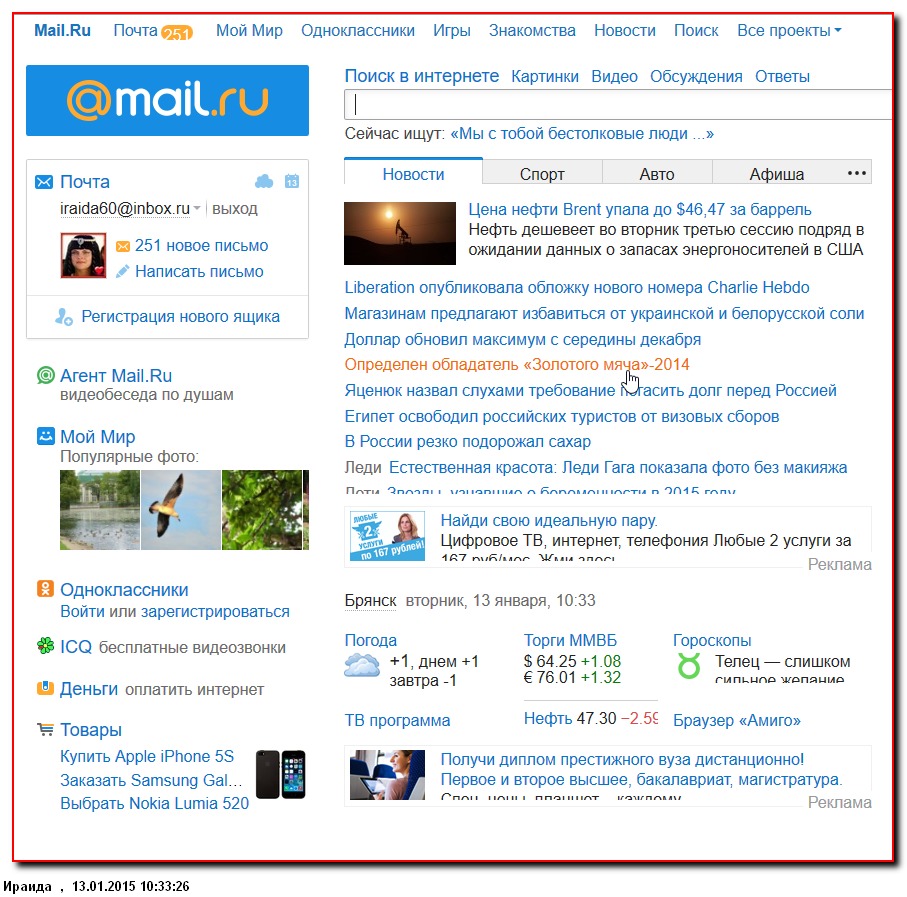Image resolution: width=907 pixels, height=897 pixels.
Task: Open Торги ММВБ link
Action: click(x=570, y=640)
